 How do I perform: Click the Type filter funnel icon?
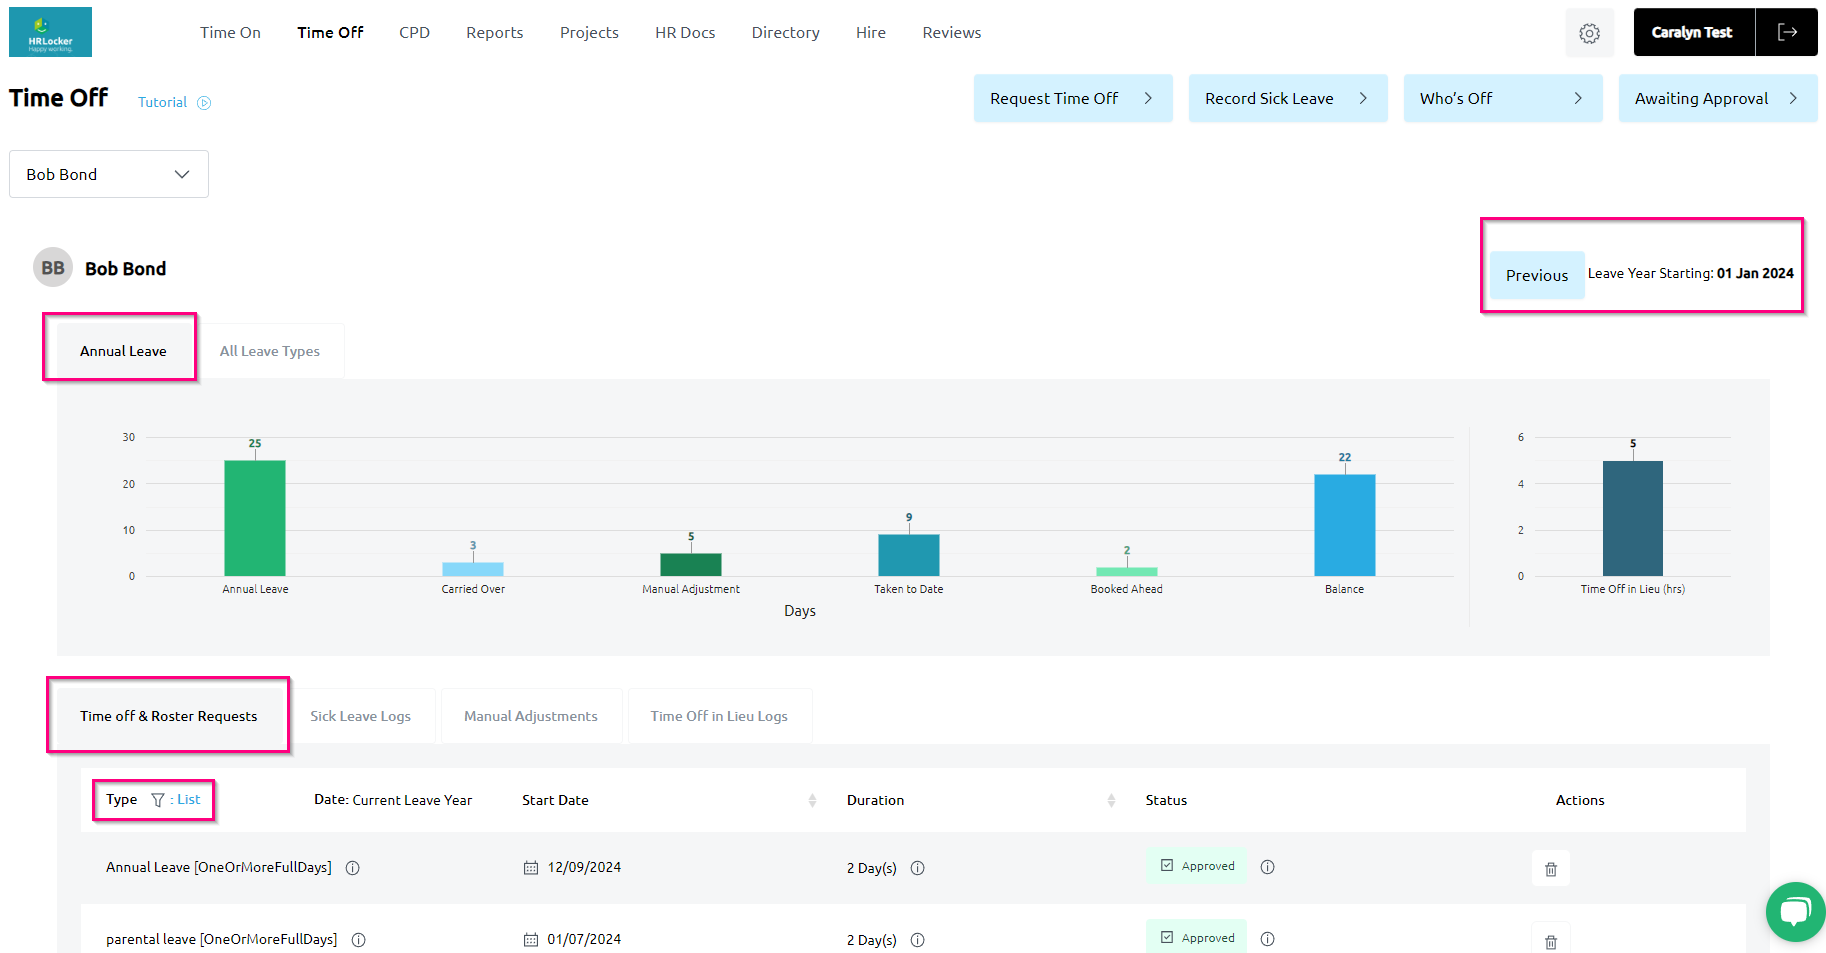coord(158,800)
